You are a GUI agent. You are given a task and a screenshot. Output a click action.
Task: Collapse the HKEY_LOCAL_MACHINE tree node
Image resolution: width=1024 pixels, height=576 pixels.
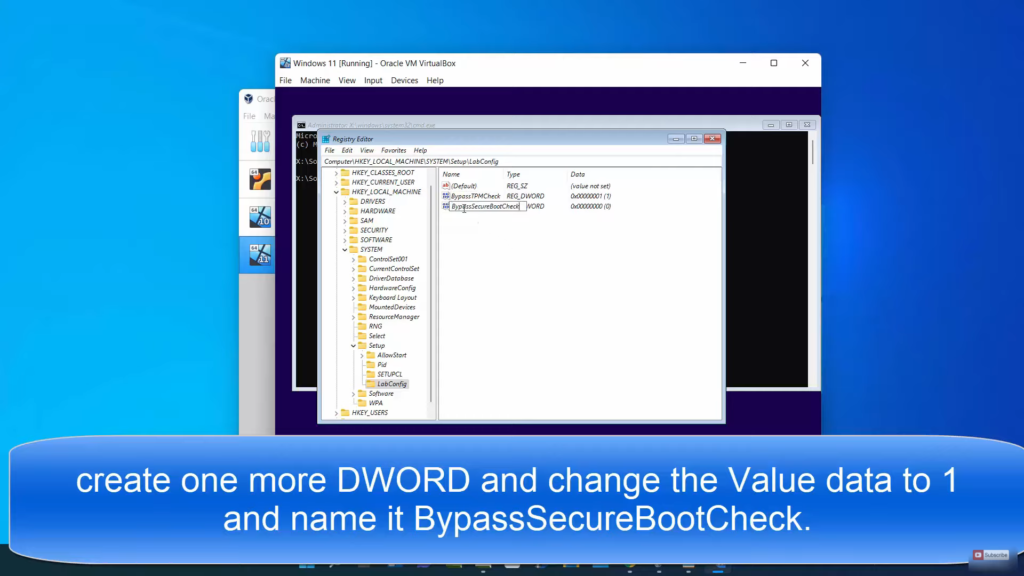pyautogui.click(x=336, y=192)
